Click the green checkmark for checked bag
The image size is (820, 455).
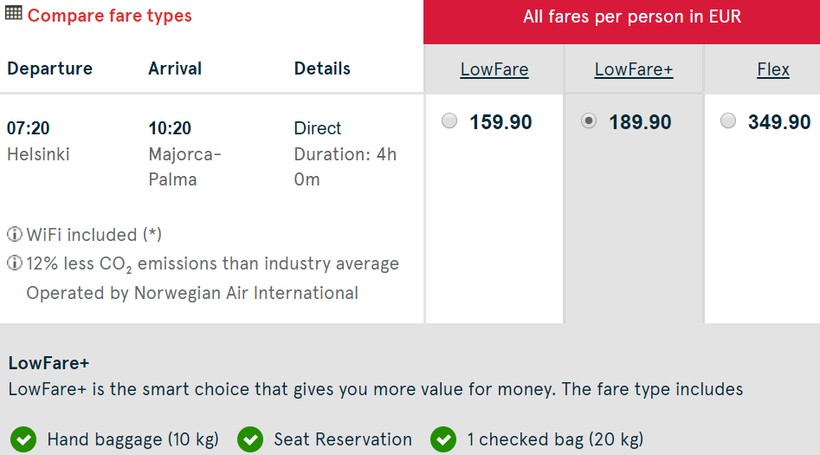pos(443,439)
